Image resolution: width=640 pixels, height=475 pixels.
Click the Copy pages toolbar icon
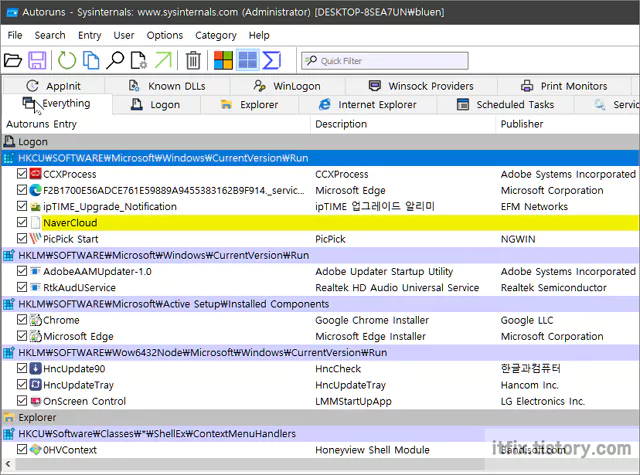pos(91,60)
